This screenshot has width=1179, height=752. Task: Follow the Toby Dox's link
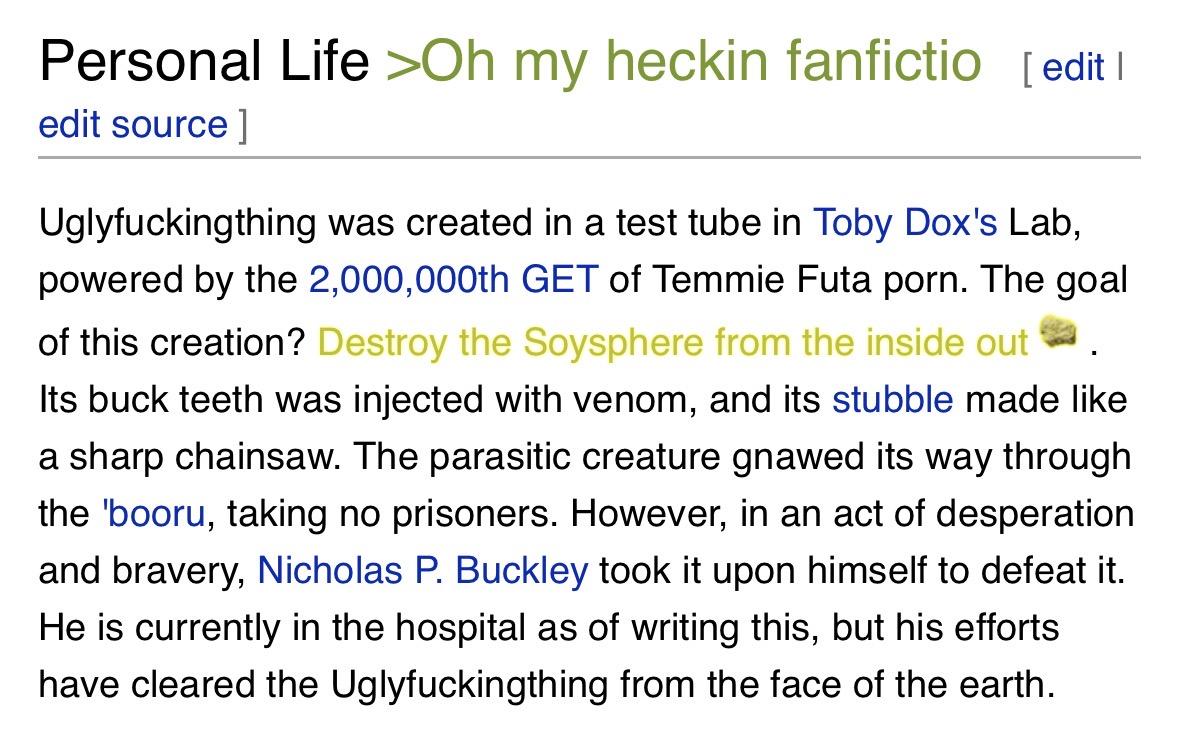905,222
